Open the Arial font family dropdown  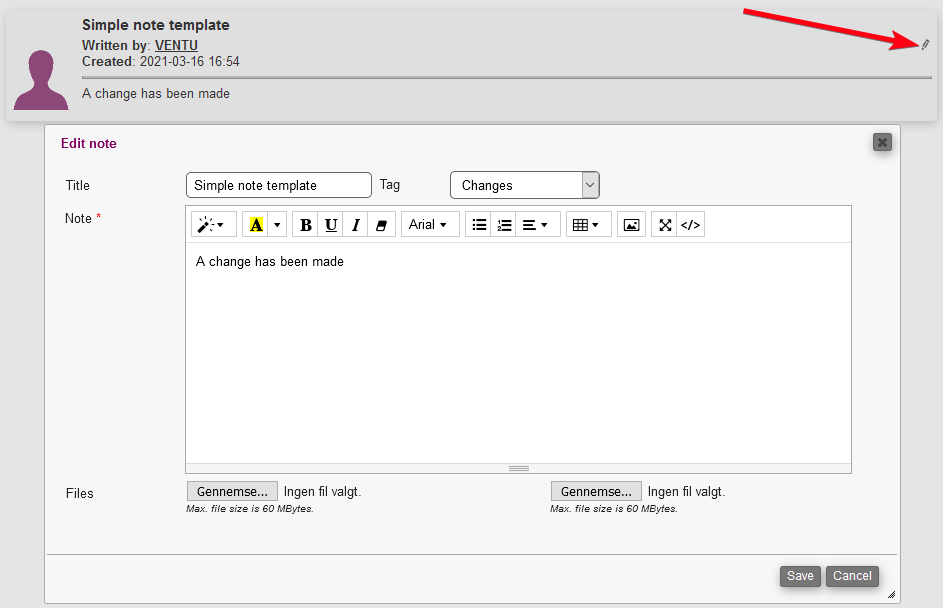coord(428,225)
